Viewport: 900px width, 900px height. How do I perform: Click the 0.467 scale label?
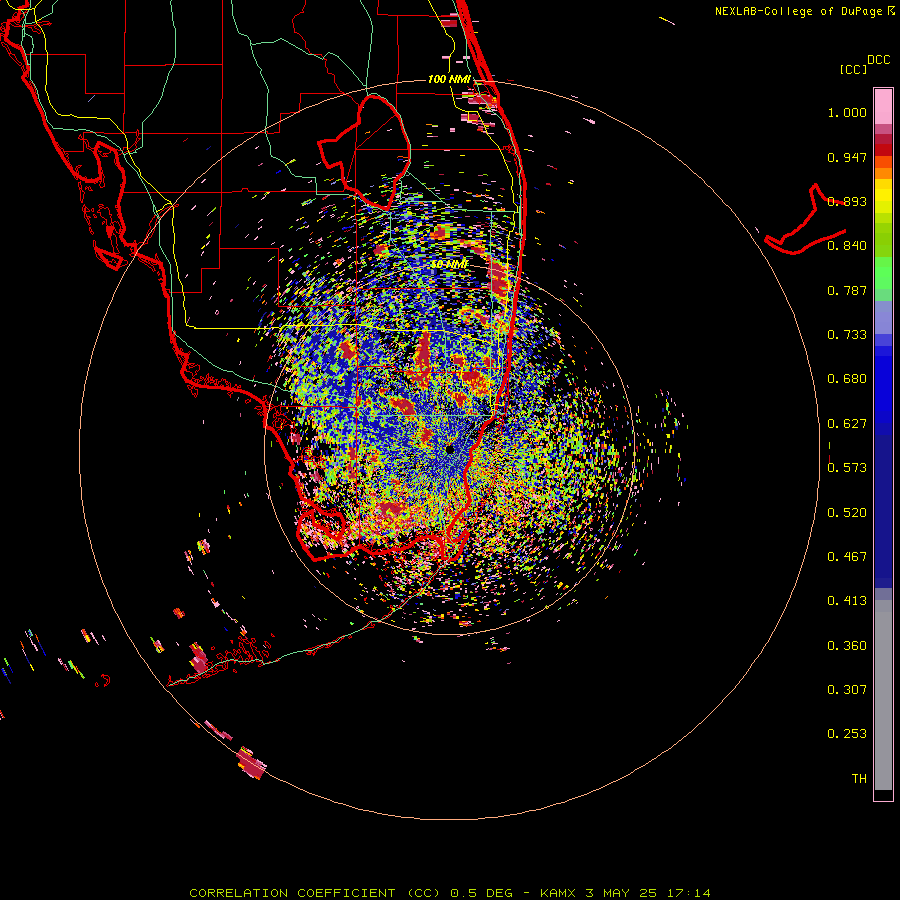tap(847, 557)
